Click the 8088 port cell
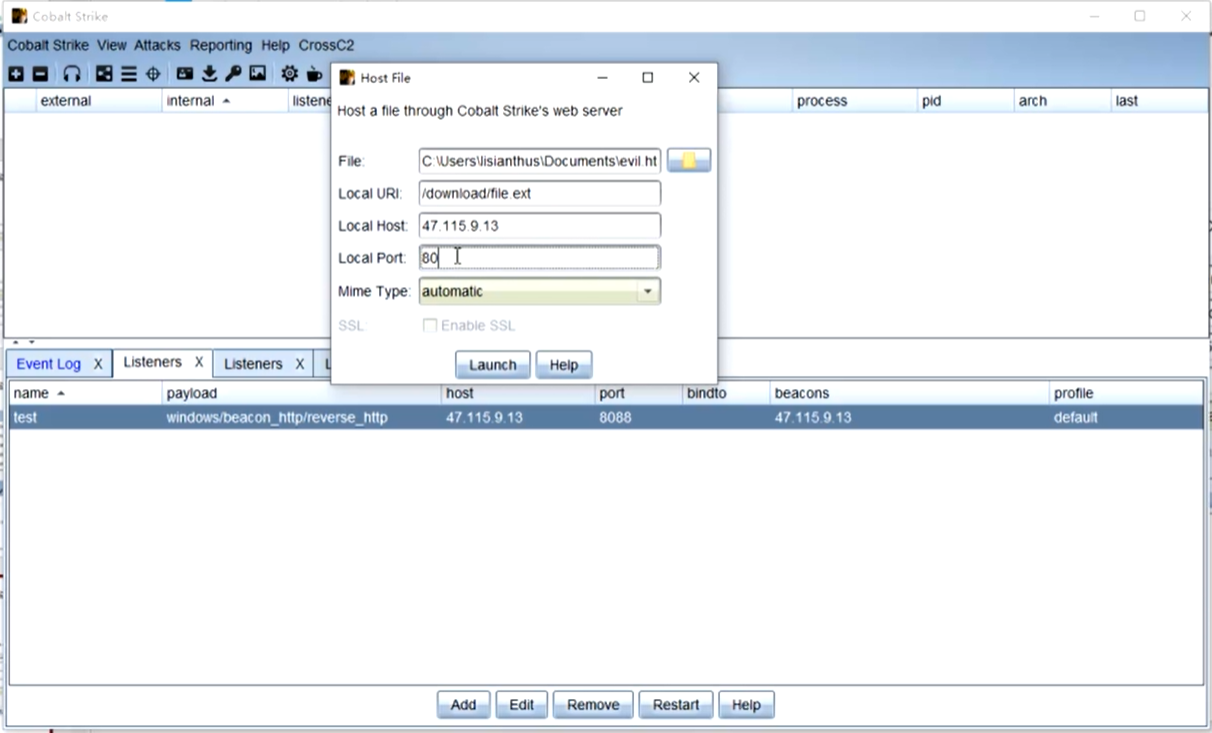The width and height of the screenshot is (1212, 733). coord(639,417)
